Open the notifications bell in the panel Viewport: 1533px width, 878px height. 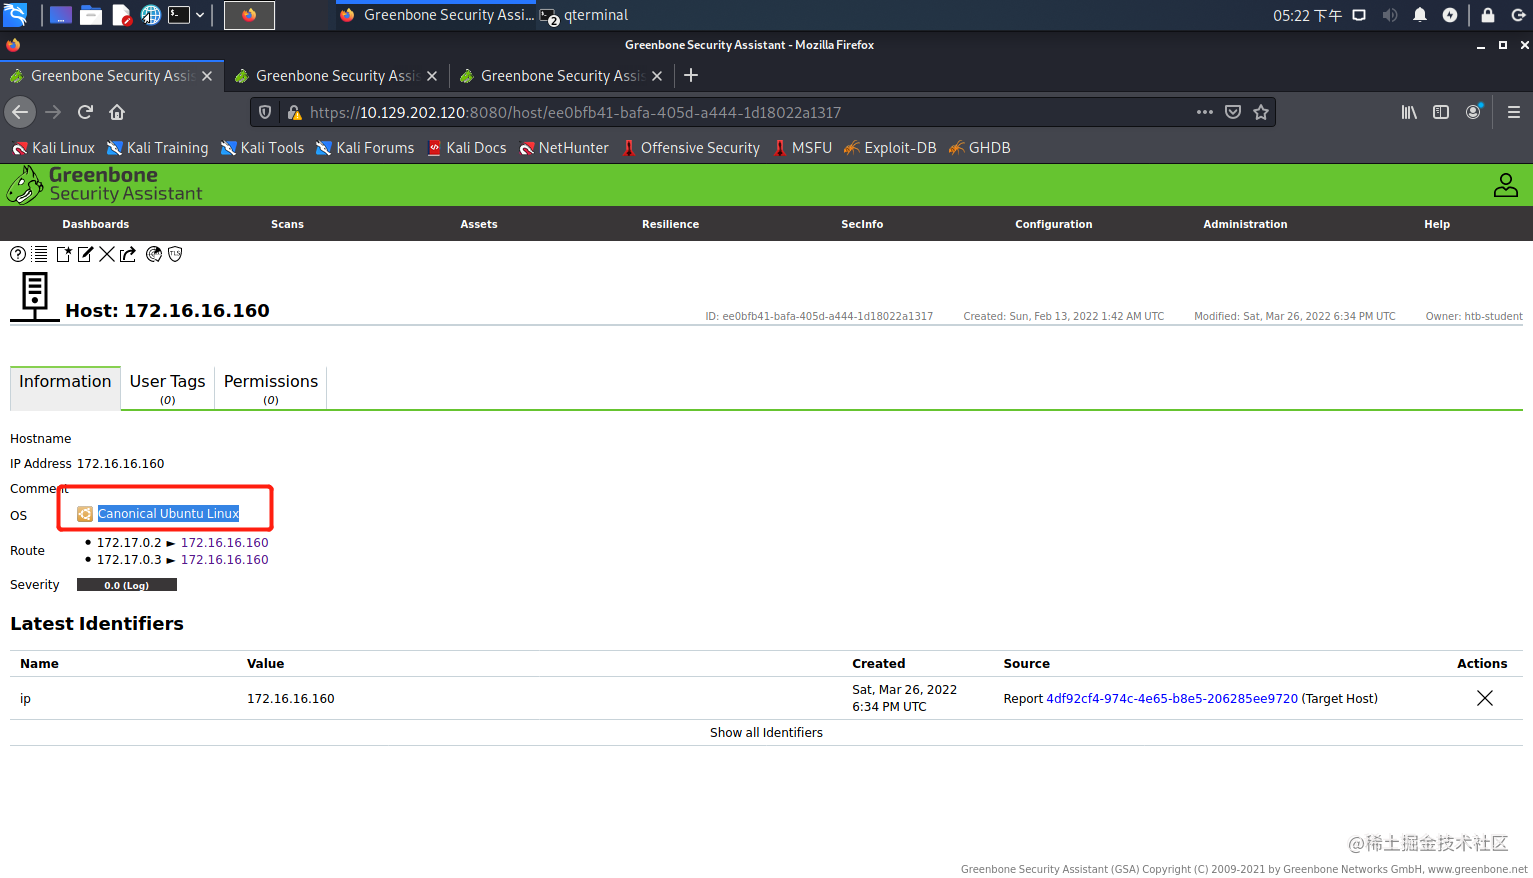[x=1420, y=15]
